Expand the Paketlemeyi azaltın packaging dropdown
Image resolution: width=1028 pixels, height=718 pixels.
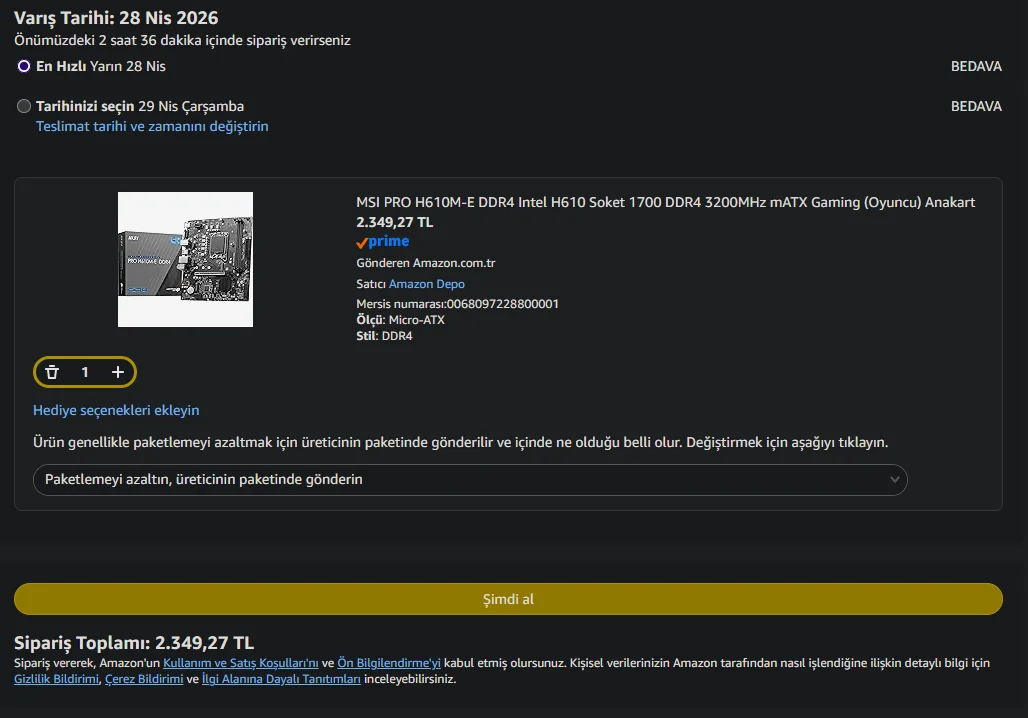pyautogui.click(x=470, y=480)
